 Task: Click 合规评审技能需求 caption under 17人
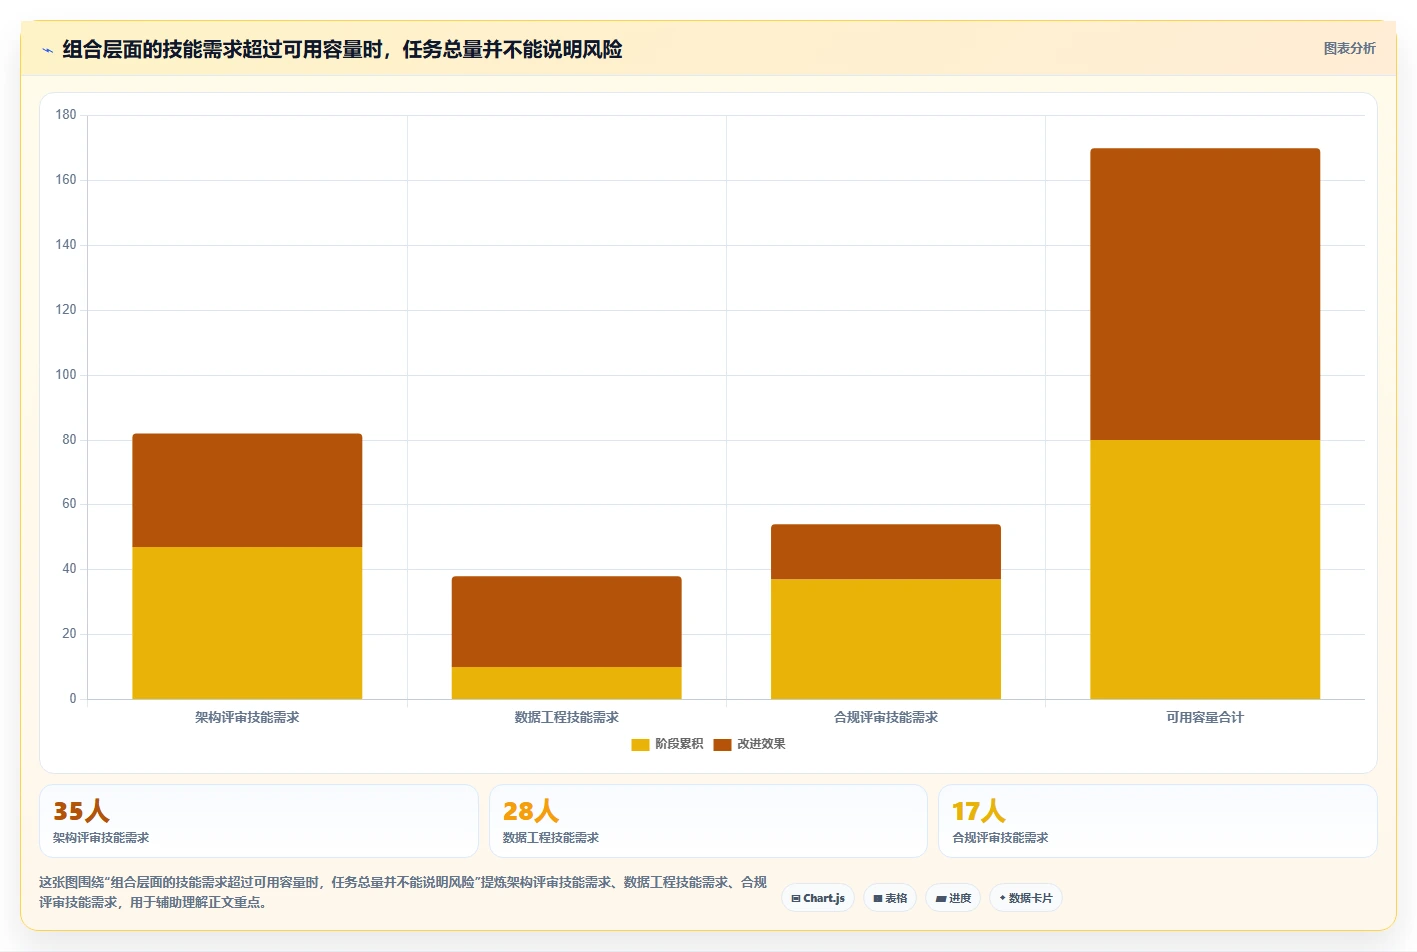pos(1000,838)
